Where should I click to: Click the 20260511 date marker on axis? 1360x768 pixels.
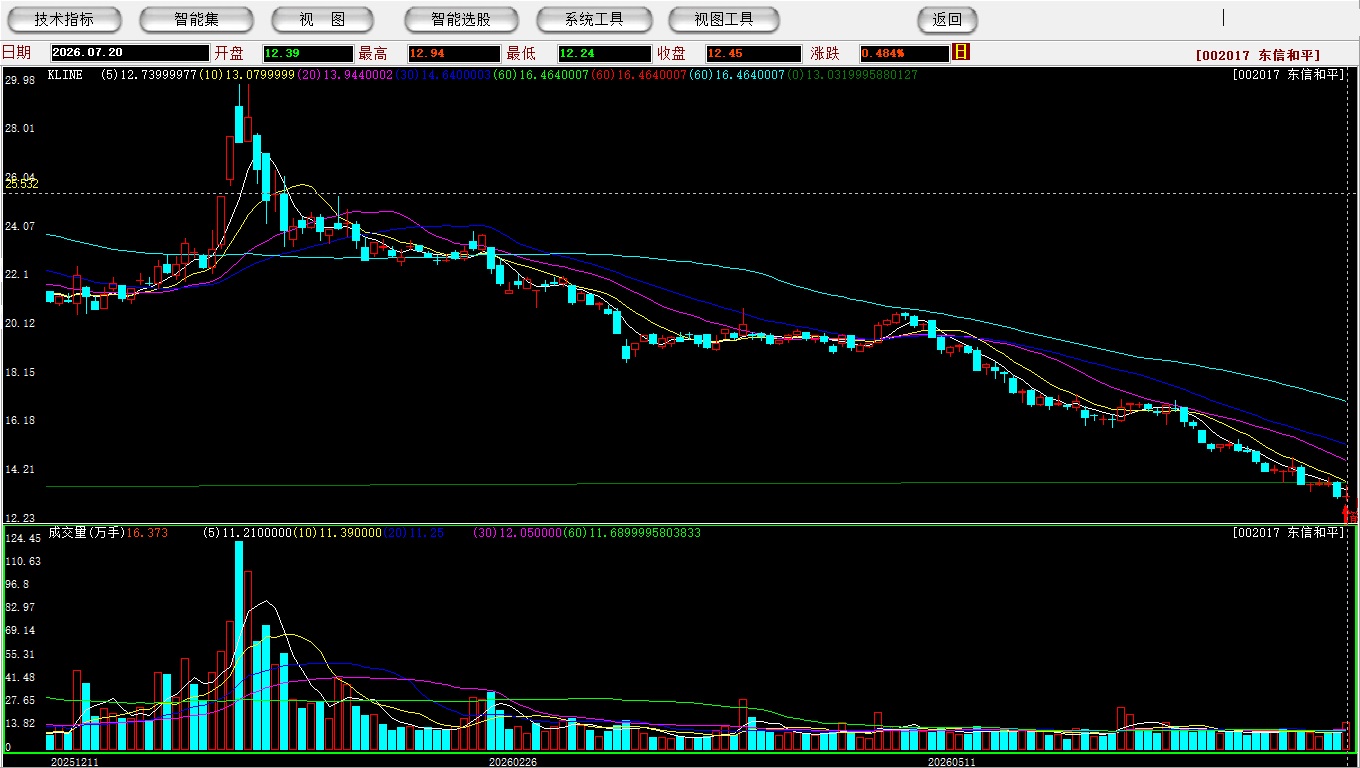point(951,762)
